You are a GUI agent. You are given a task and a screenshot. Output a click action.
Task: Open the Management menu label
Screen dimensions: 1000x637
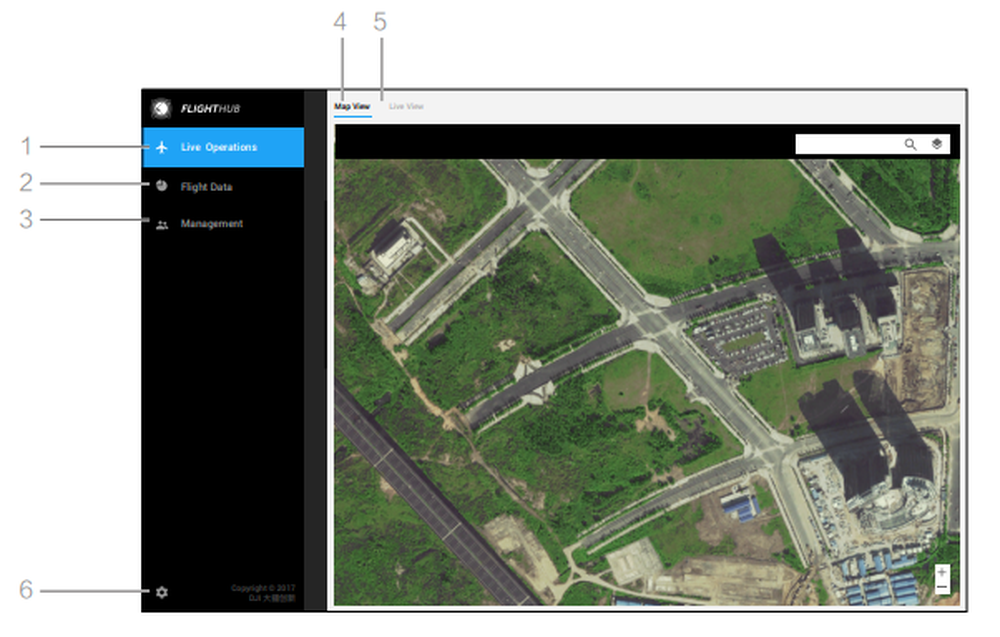pyautogui.click(x=211, y=224)
